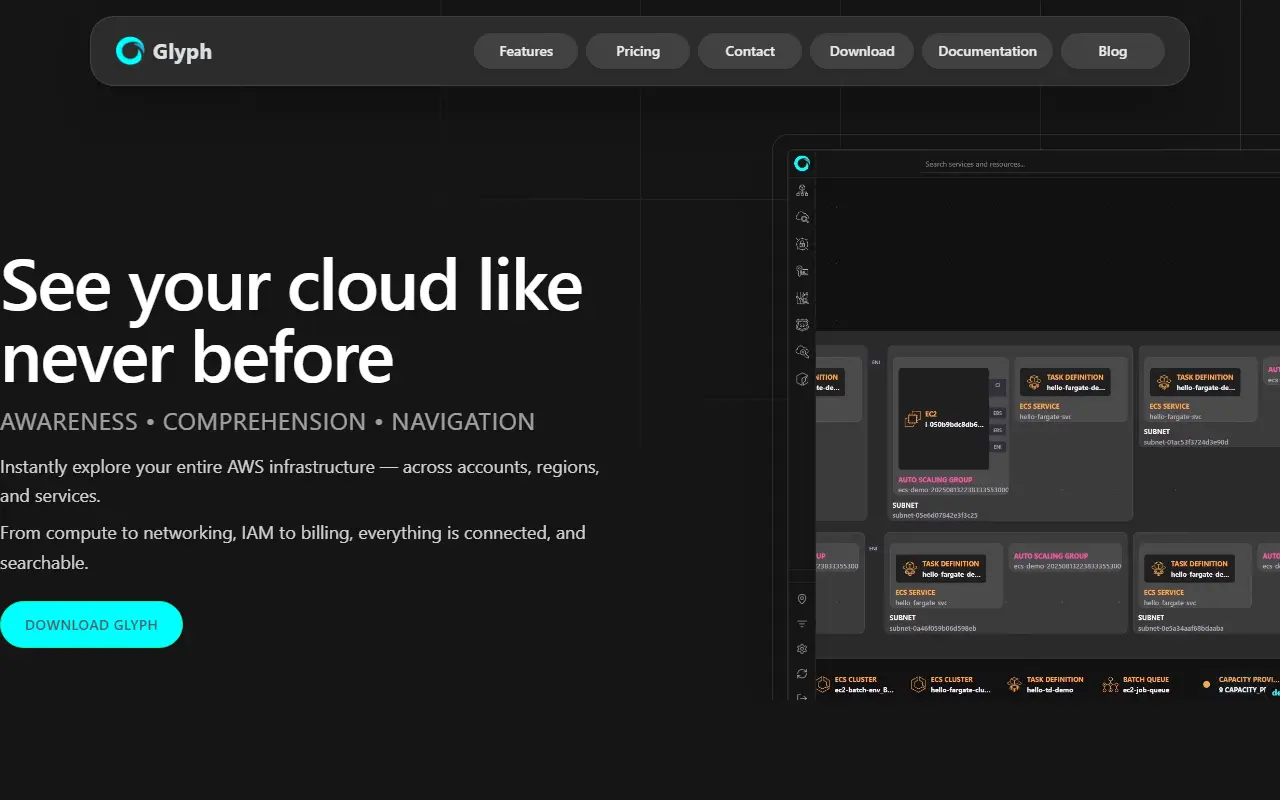The width and height of the screenshot is (1280, 800).
Task: Click the ec2-job-queue text in bottom bar
Action: click(1145, 690)
